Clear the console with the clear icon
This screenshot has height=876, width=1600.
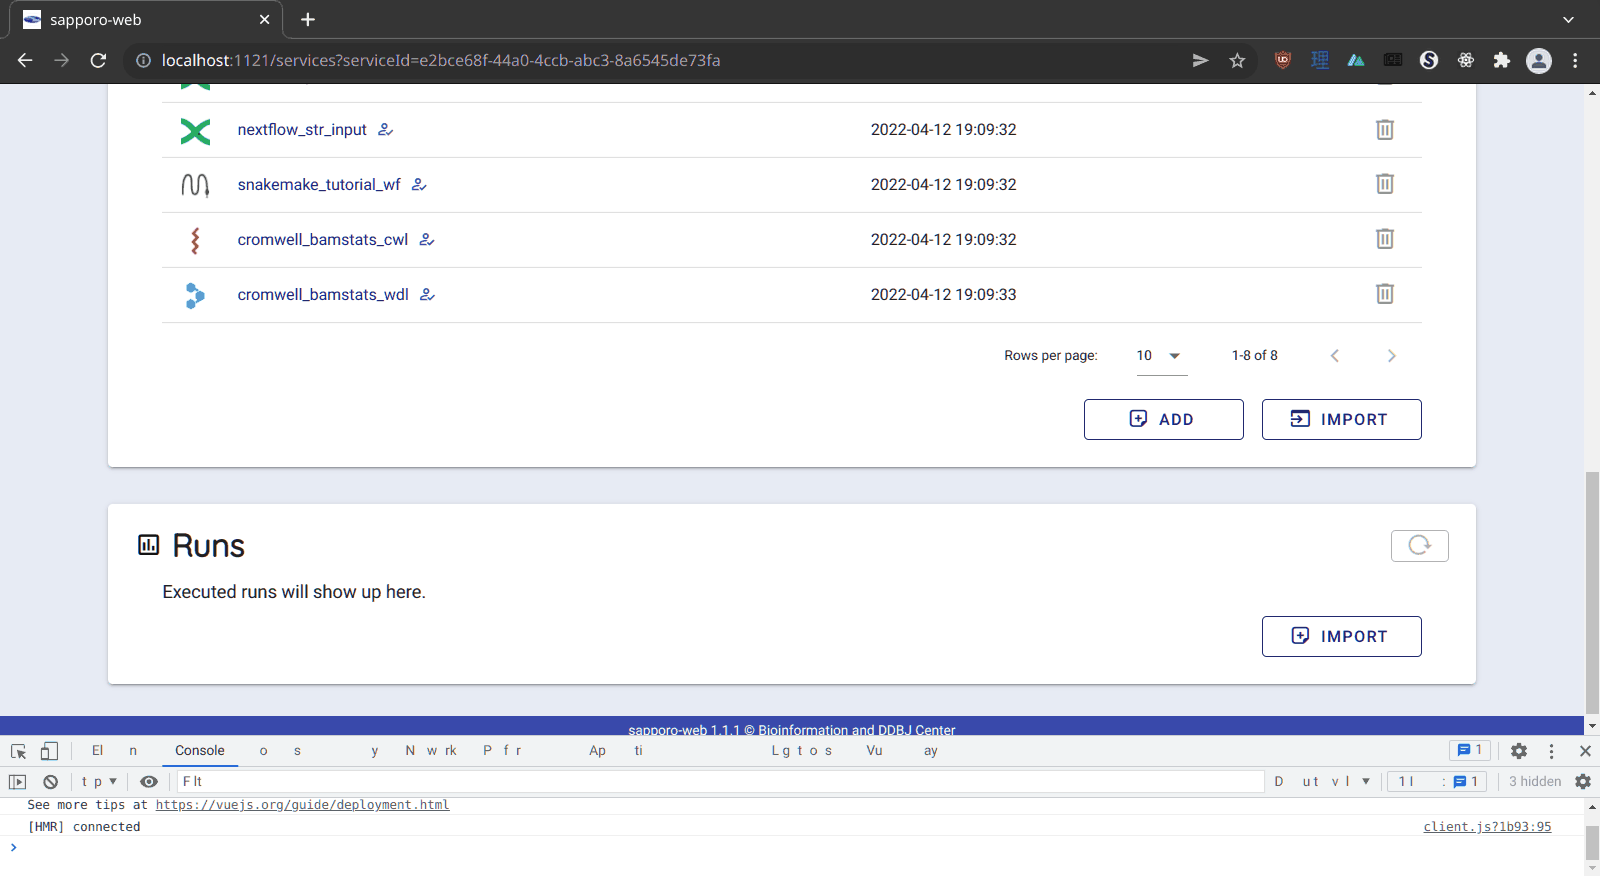(x=50, y=782)
